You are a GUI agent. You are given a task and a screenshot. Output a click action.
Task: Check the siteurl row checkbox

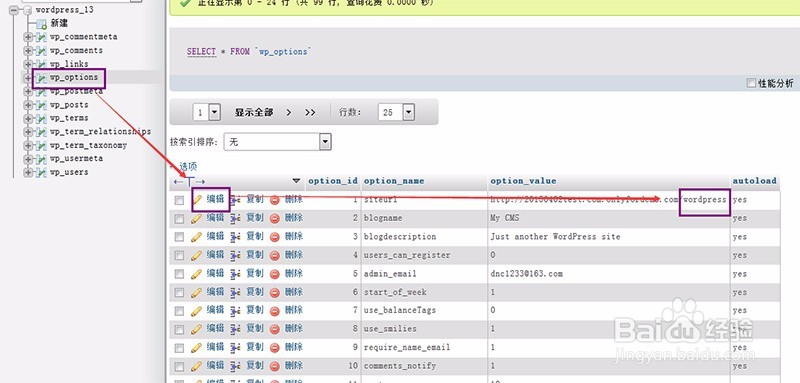179,200
